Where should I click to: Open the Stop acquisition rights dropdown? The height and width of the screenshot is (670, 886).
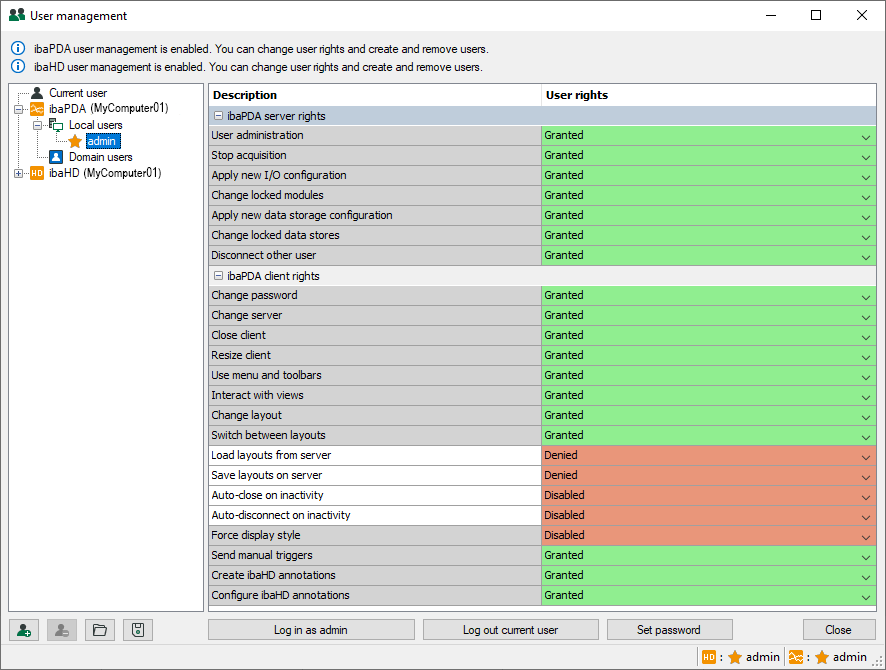(865, 156)
